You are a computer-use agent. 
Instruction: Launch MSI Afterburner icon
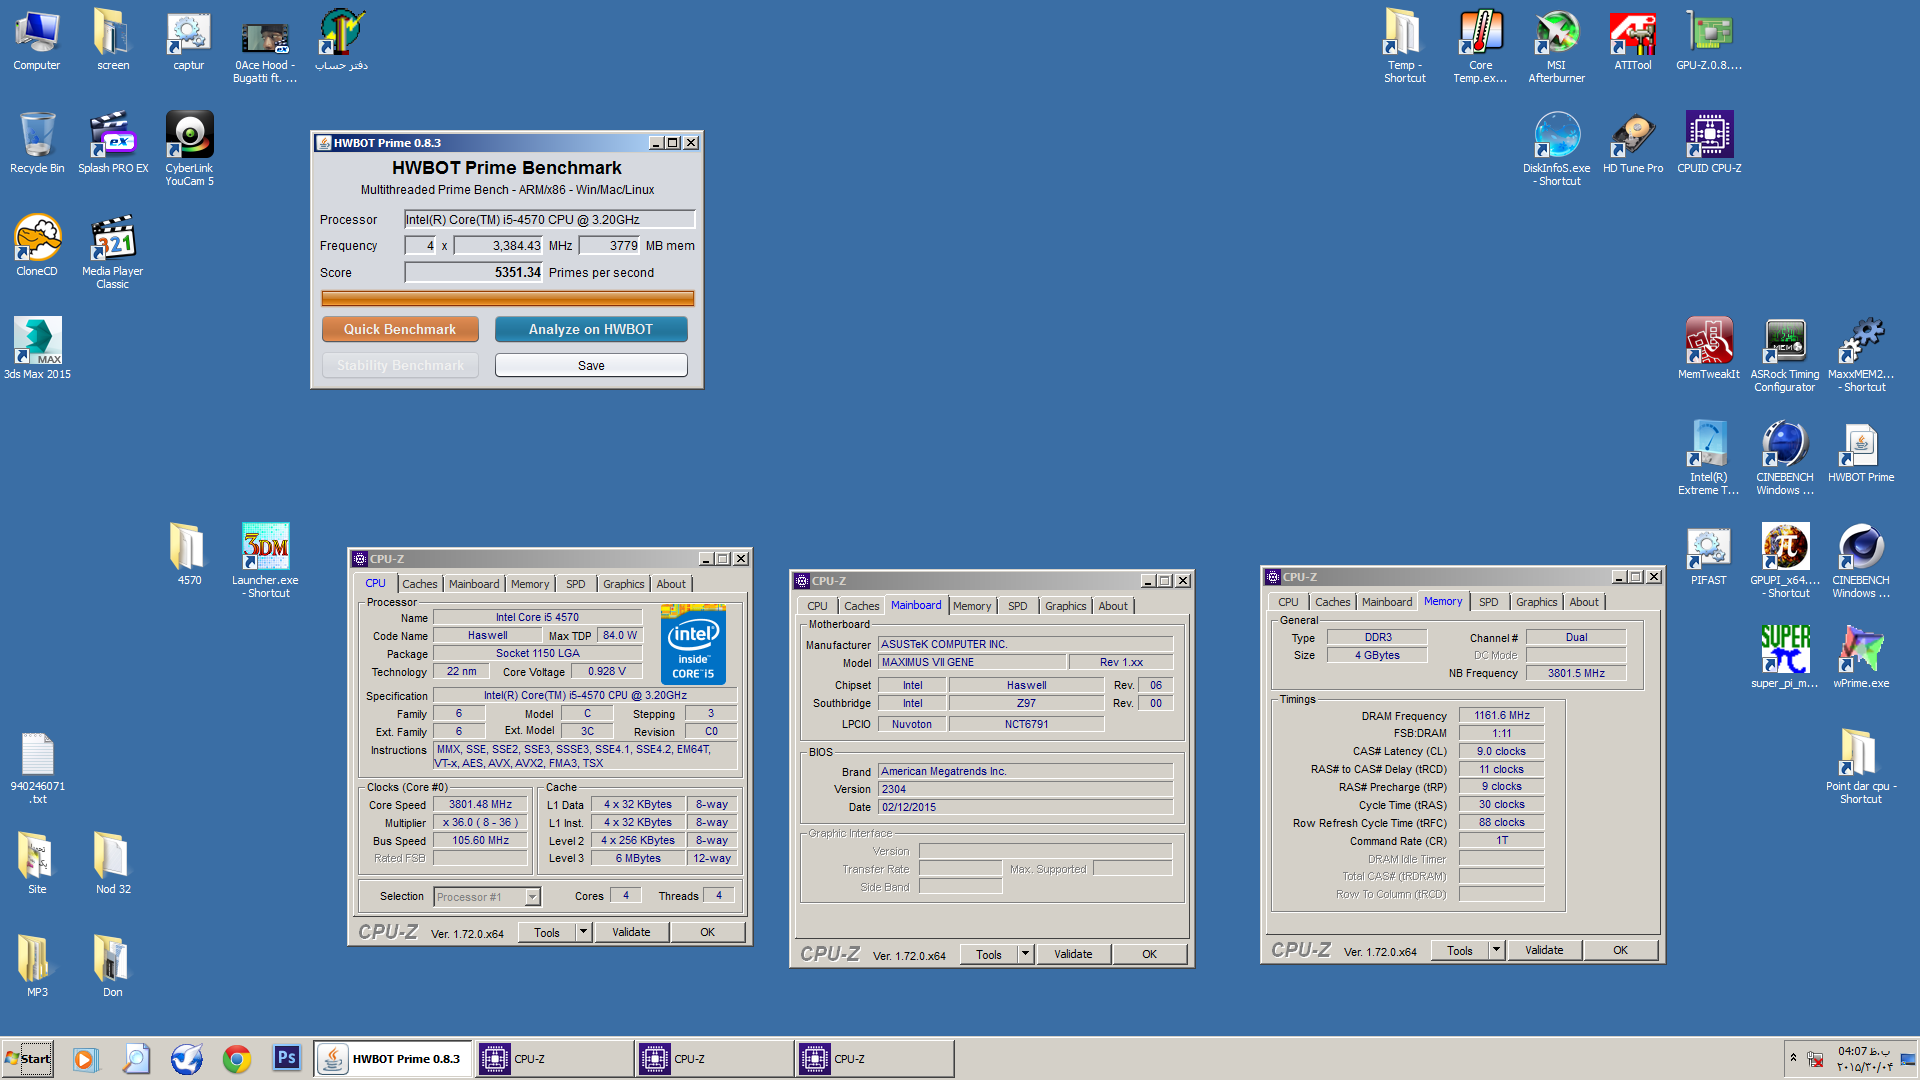click(1557, 45)
